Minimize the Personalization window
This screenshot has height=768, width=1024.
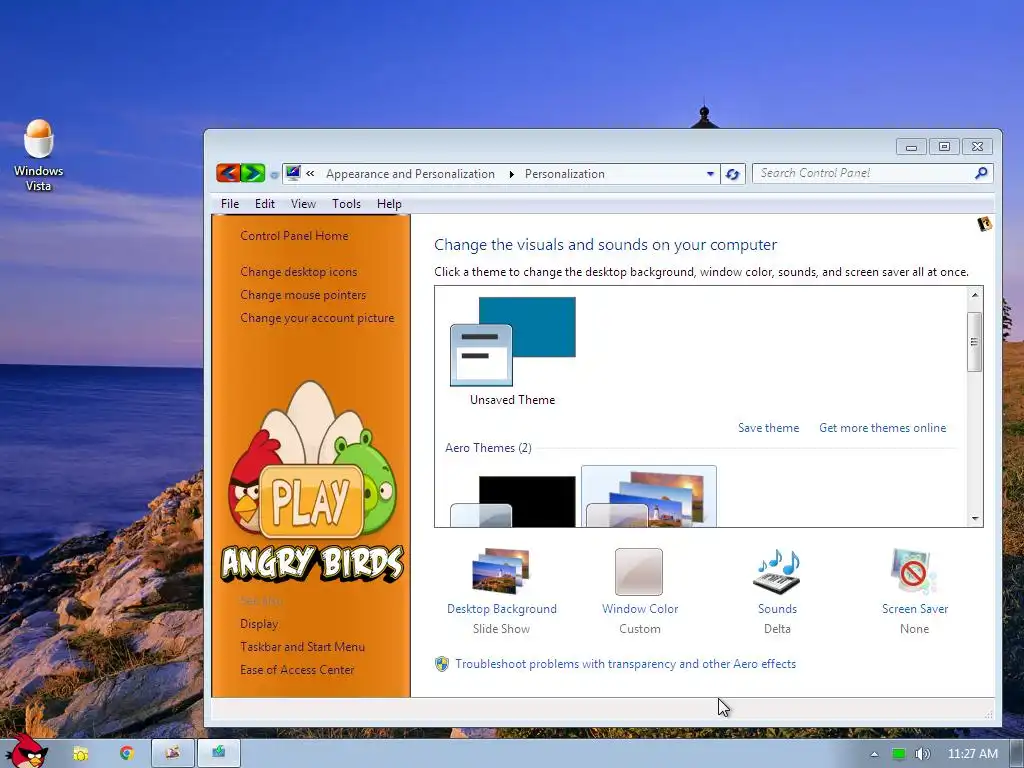click(x=912, y=147)
